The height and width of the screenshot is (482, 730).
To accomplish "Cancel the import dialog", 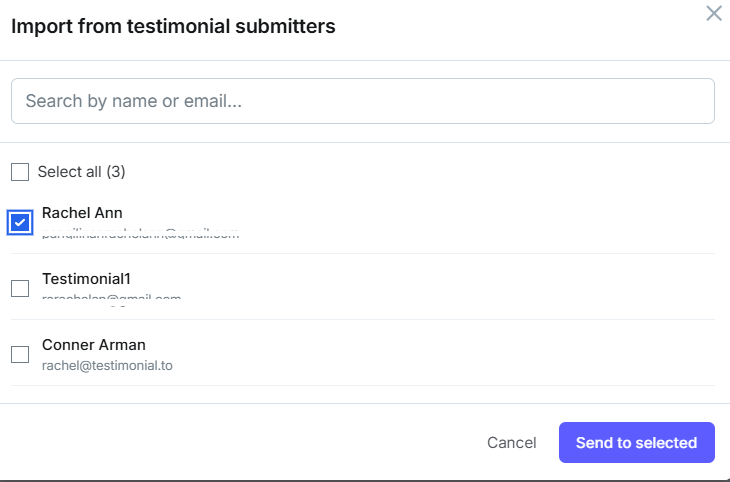I will (x=512, y=442).
